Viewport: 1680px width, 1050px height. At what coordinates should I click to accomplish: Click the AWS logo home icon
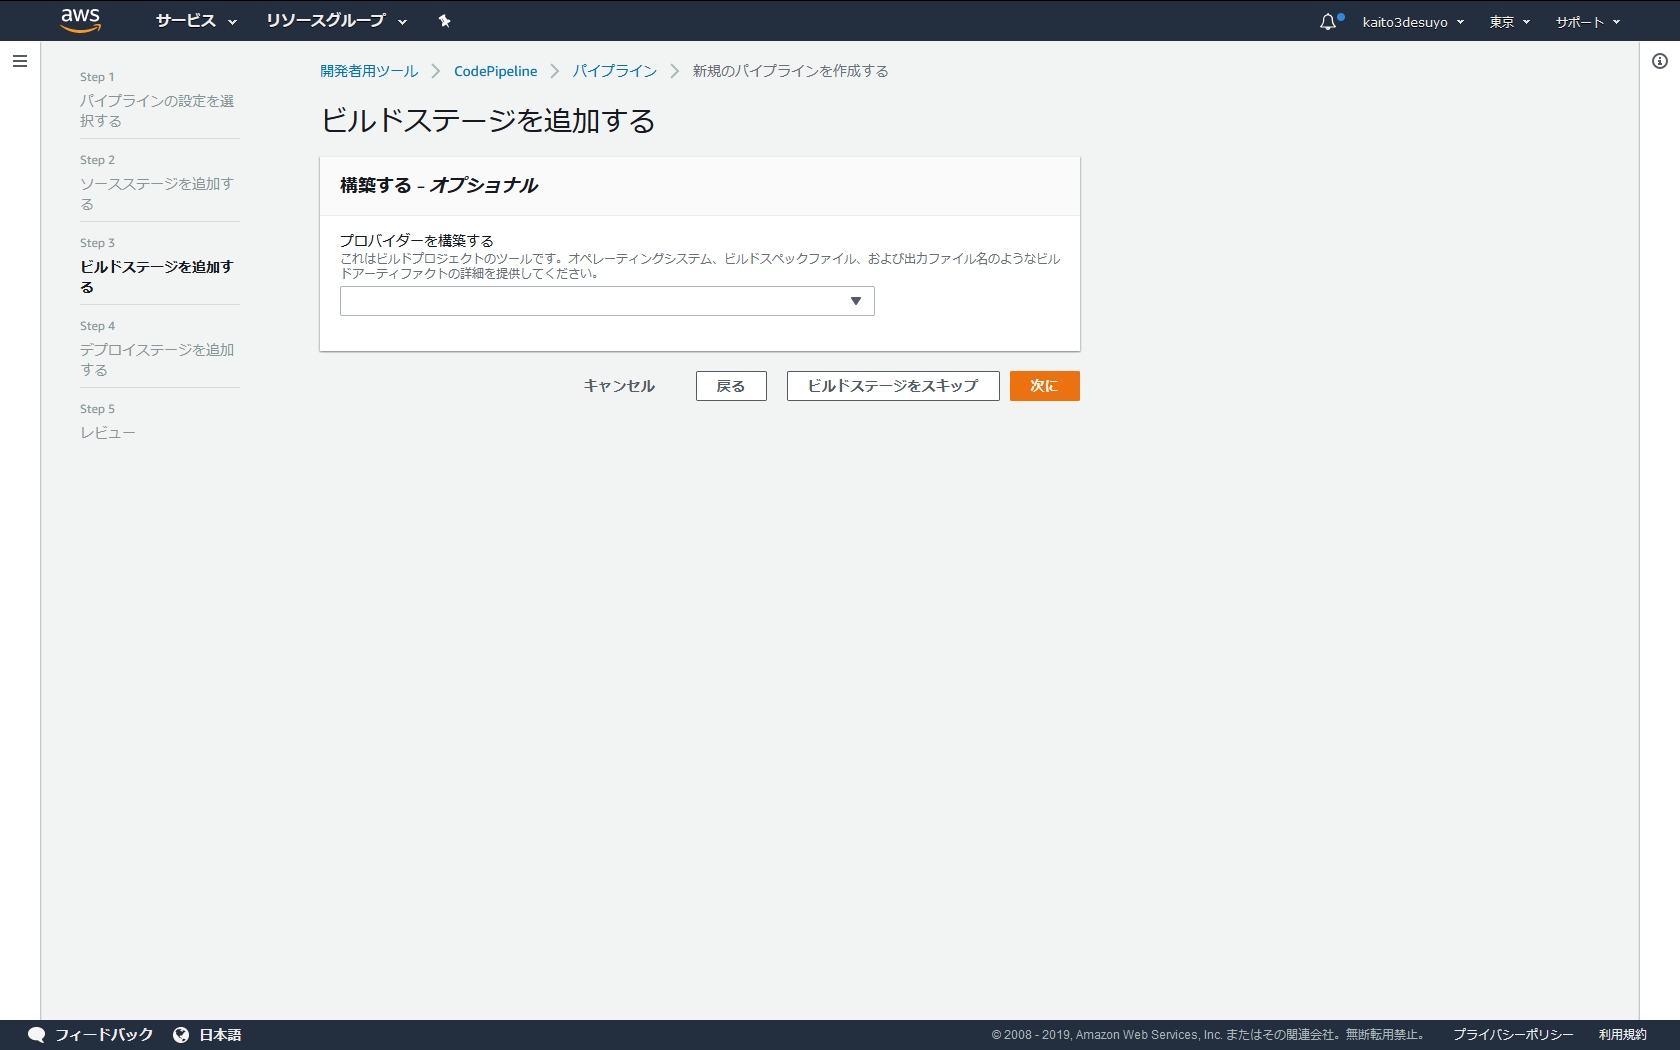tap(80, 20)
